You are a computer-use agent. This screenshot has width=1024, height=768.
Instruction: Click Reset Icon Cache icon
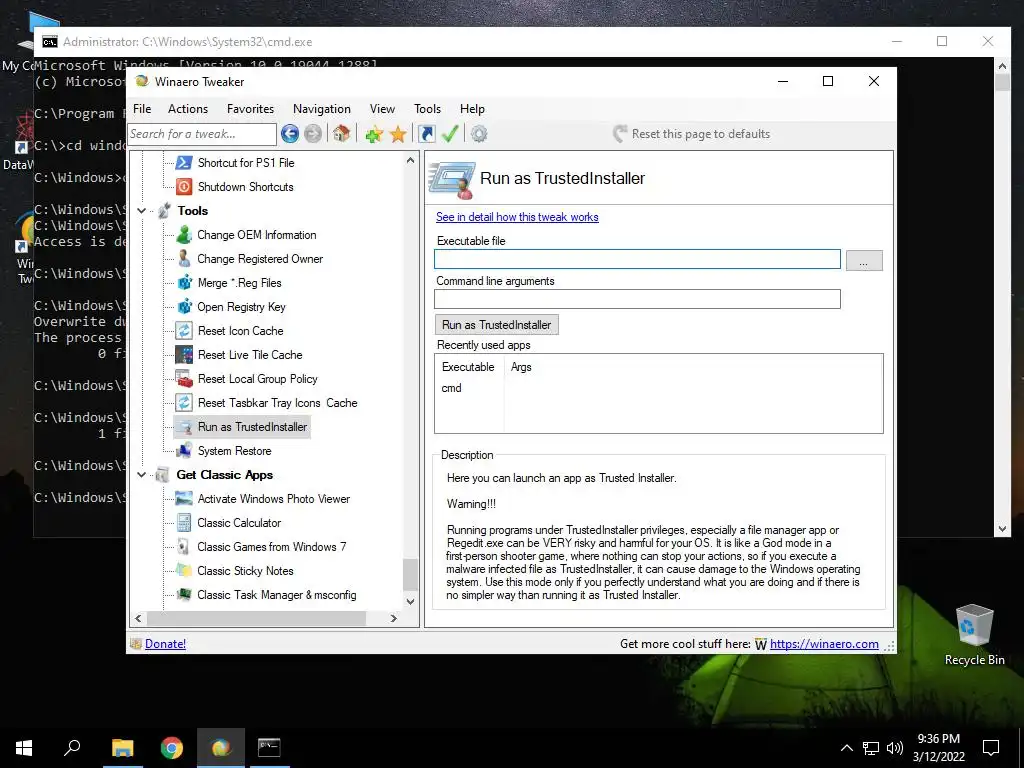click(x=184, y=330)
